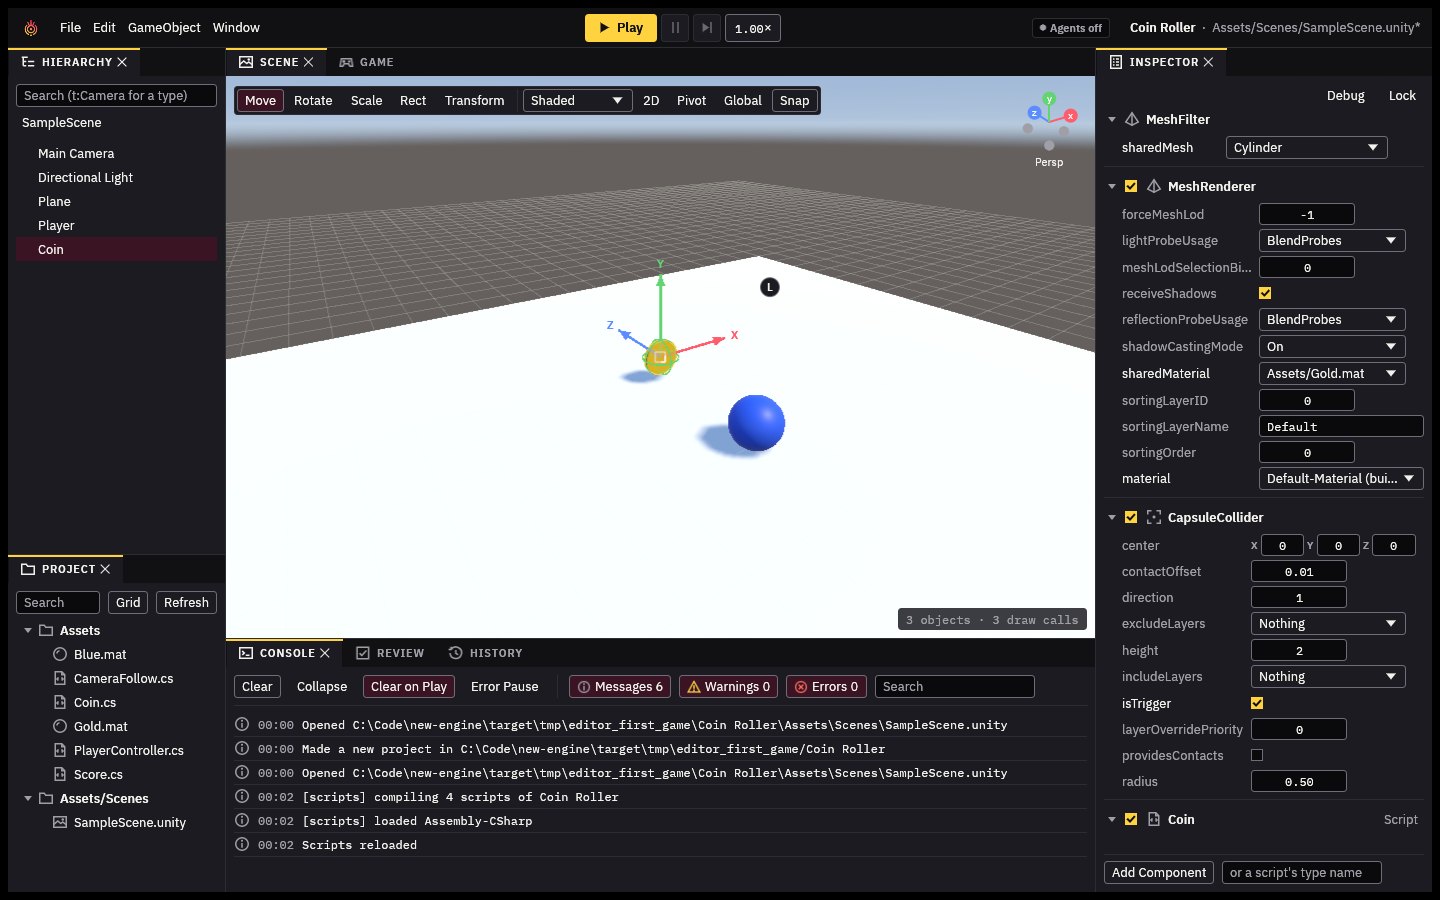Click the MeshFilter component icon
This screenshot has width=1440, height=900.
(x=1132, y=119)
